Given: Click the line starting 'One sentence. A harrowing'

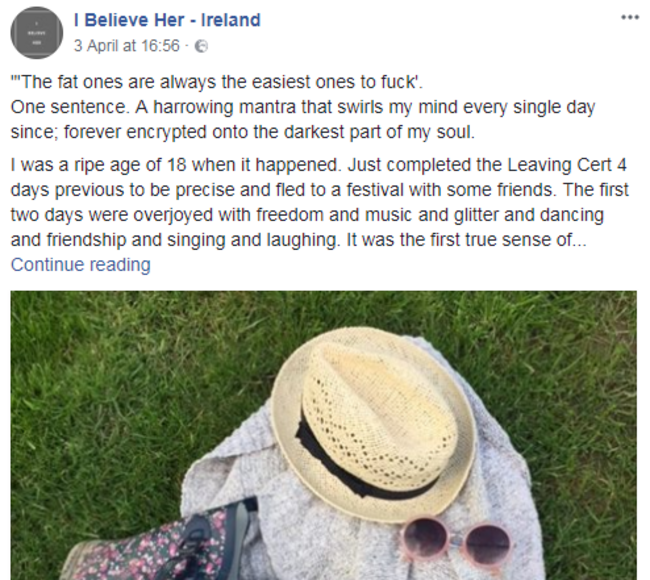Looking at the screenshot, I should click(303, 107).
